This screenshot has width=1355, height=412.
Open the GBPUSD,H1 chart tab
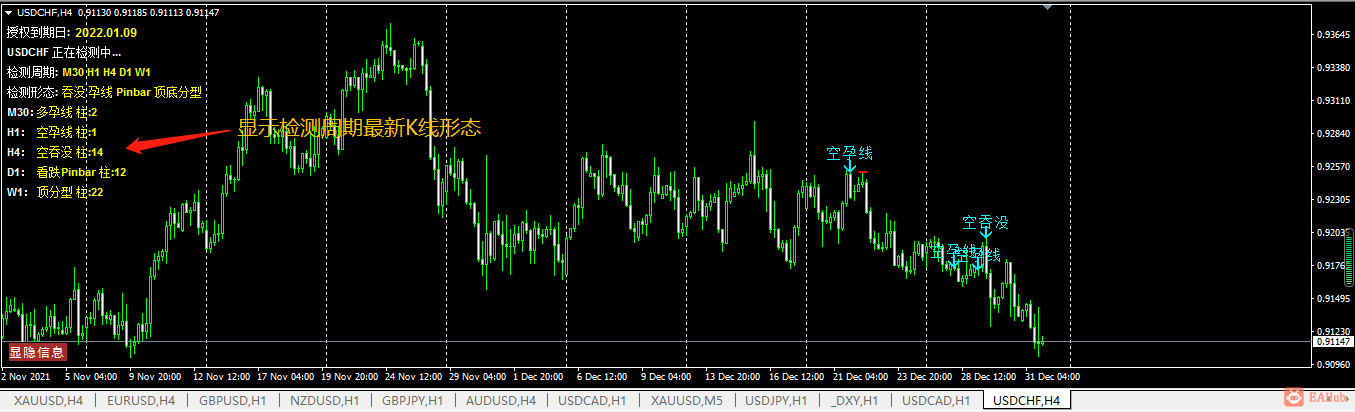click(233, 400)
